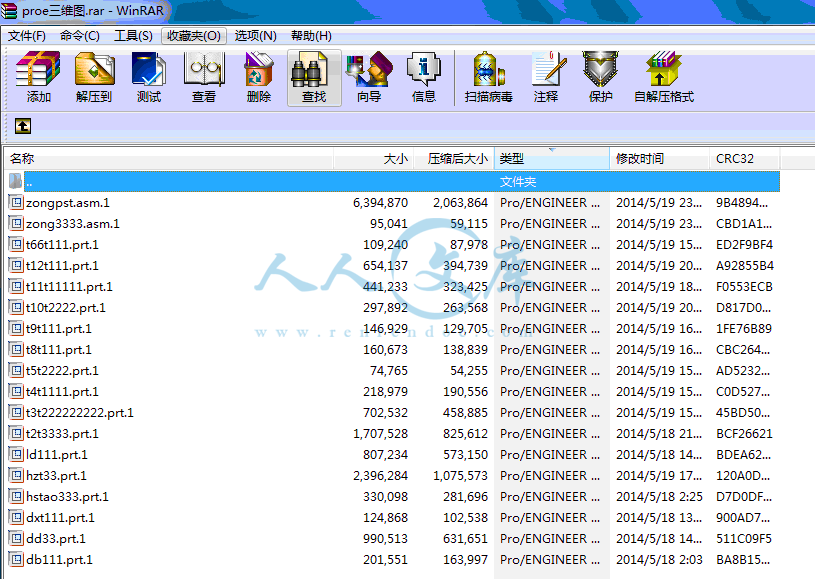Click the 扫描病毒 (Virus Scan) icon

click(489, 69)
